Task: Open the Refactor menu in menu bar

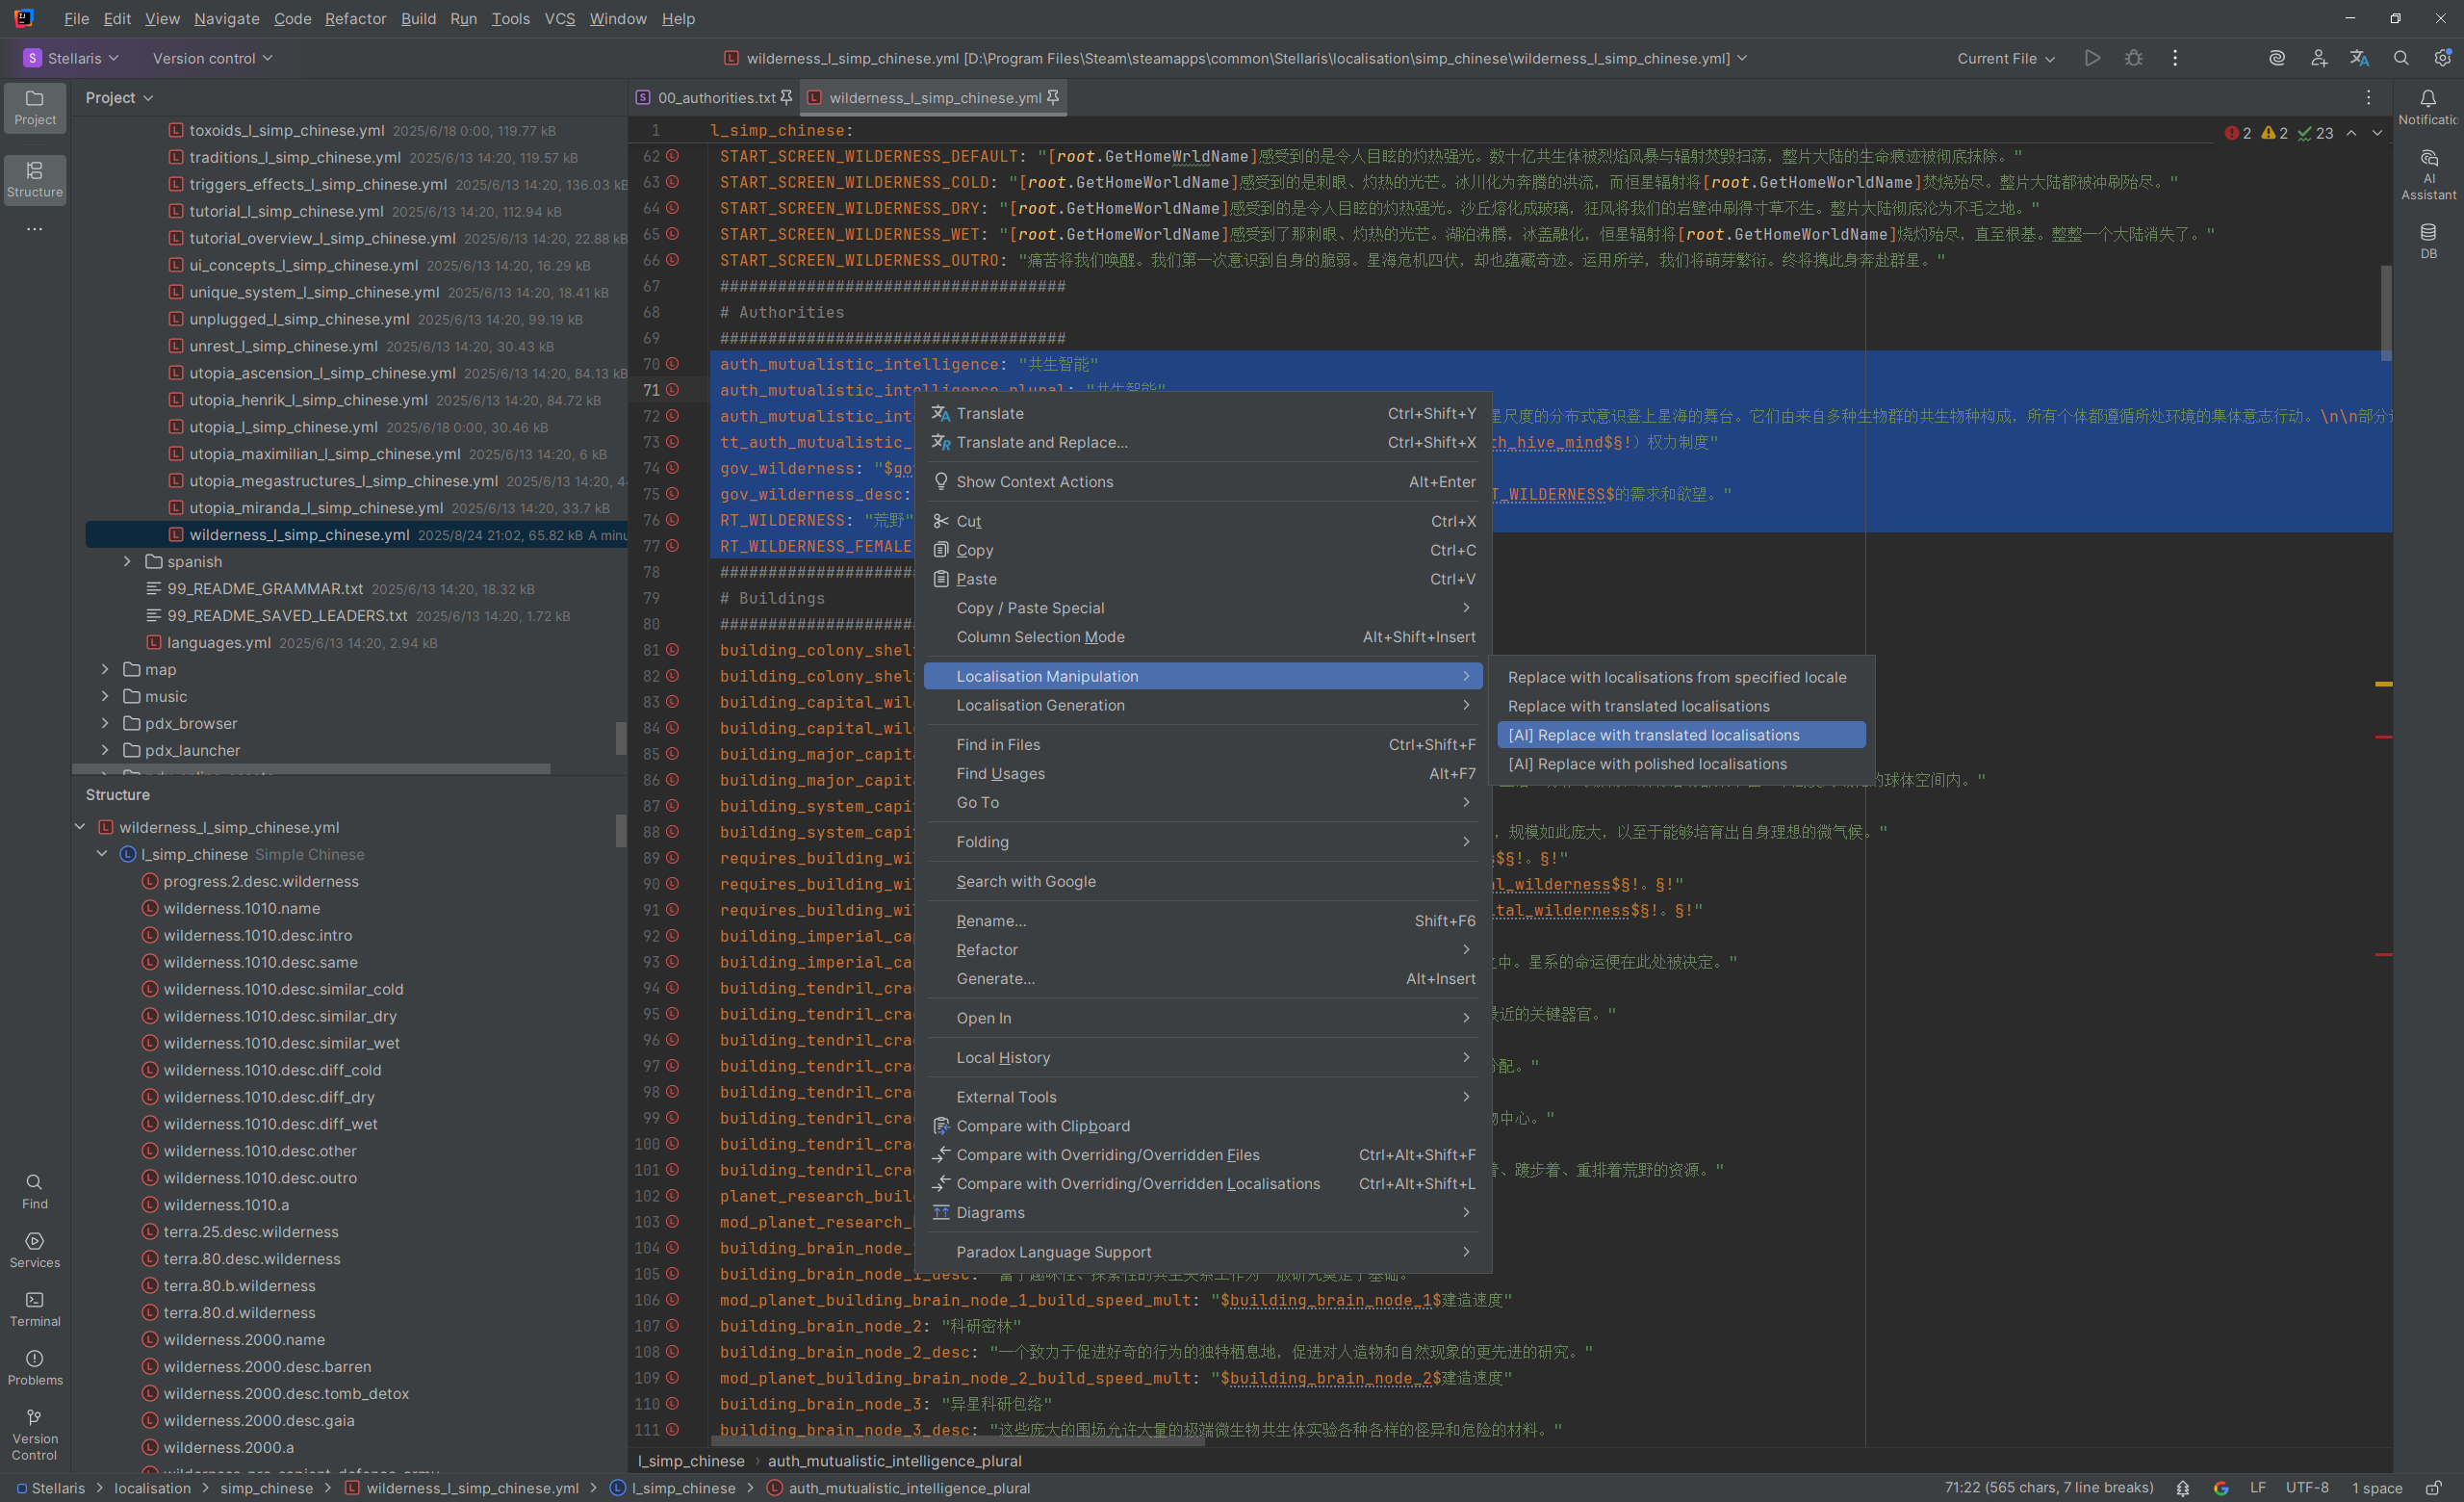Action: coord(355,18)
